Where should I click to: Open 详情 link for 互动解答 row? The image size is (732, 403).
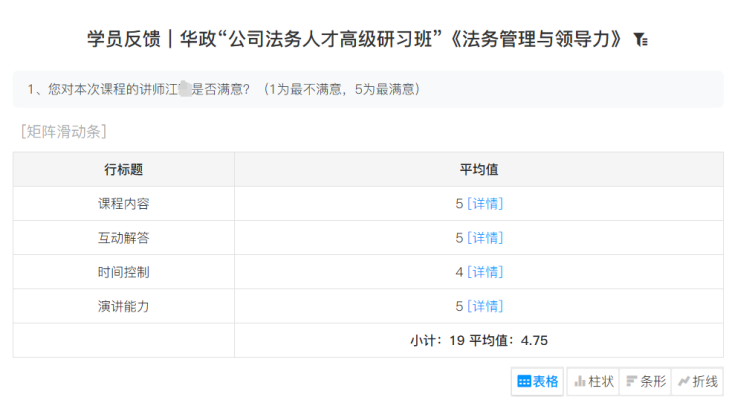coord(485,238)
